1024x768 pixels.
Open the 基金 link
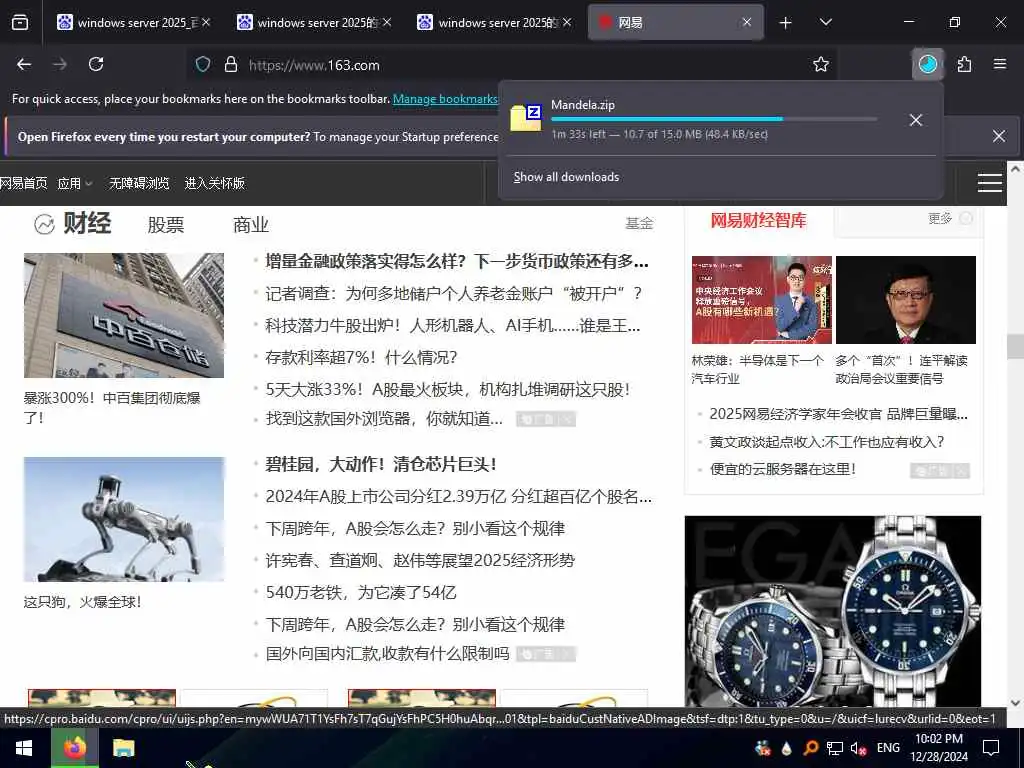tap(639, 223)
